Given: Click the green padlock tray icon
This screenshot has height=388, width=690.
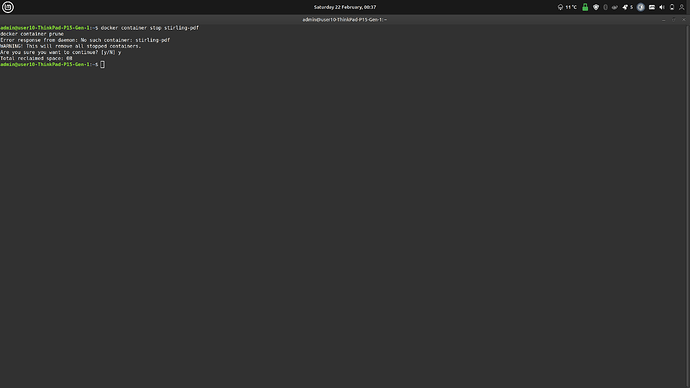Looking at the screenshot, I should 585,7.
